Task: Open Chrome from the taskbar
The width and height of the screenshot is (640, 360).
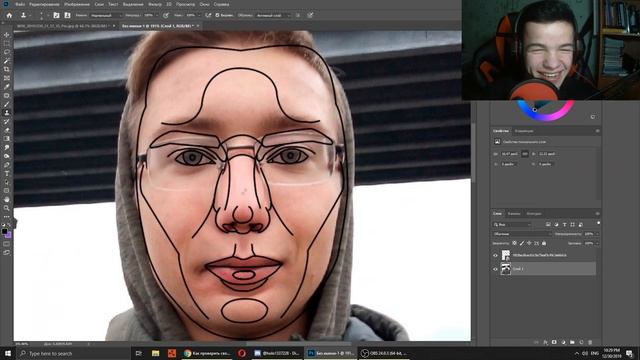Action: pos(207,353)
